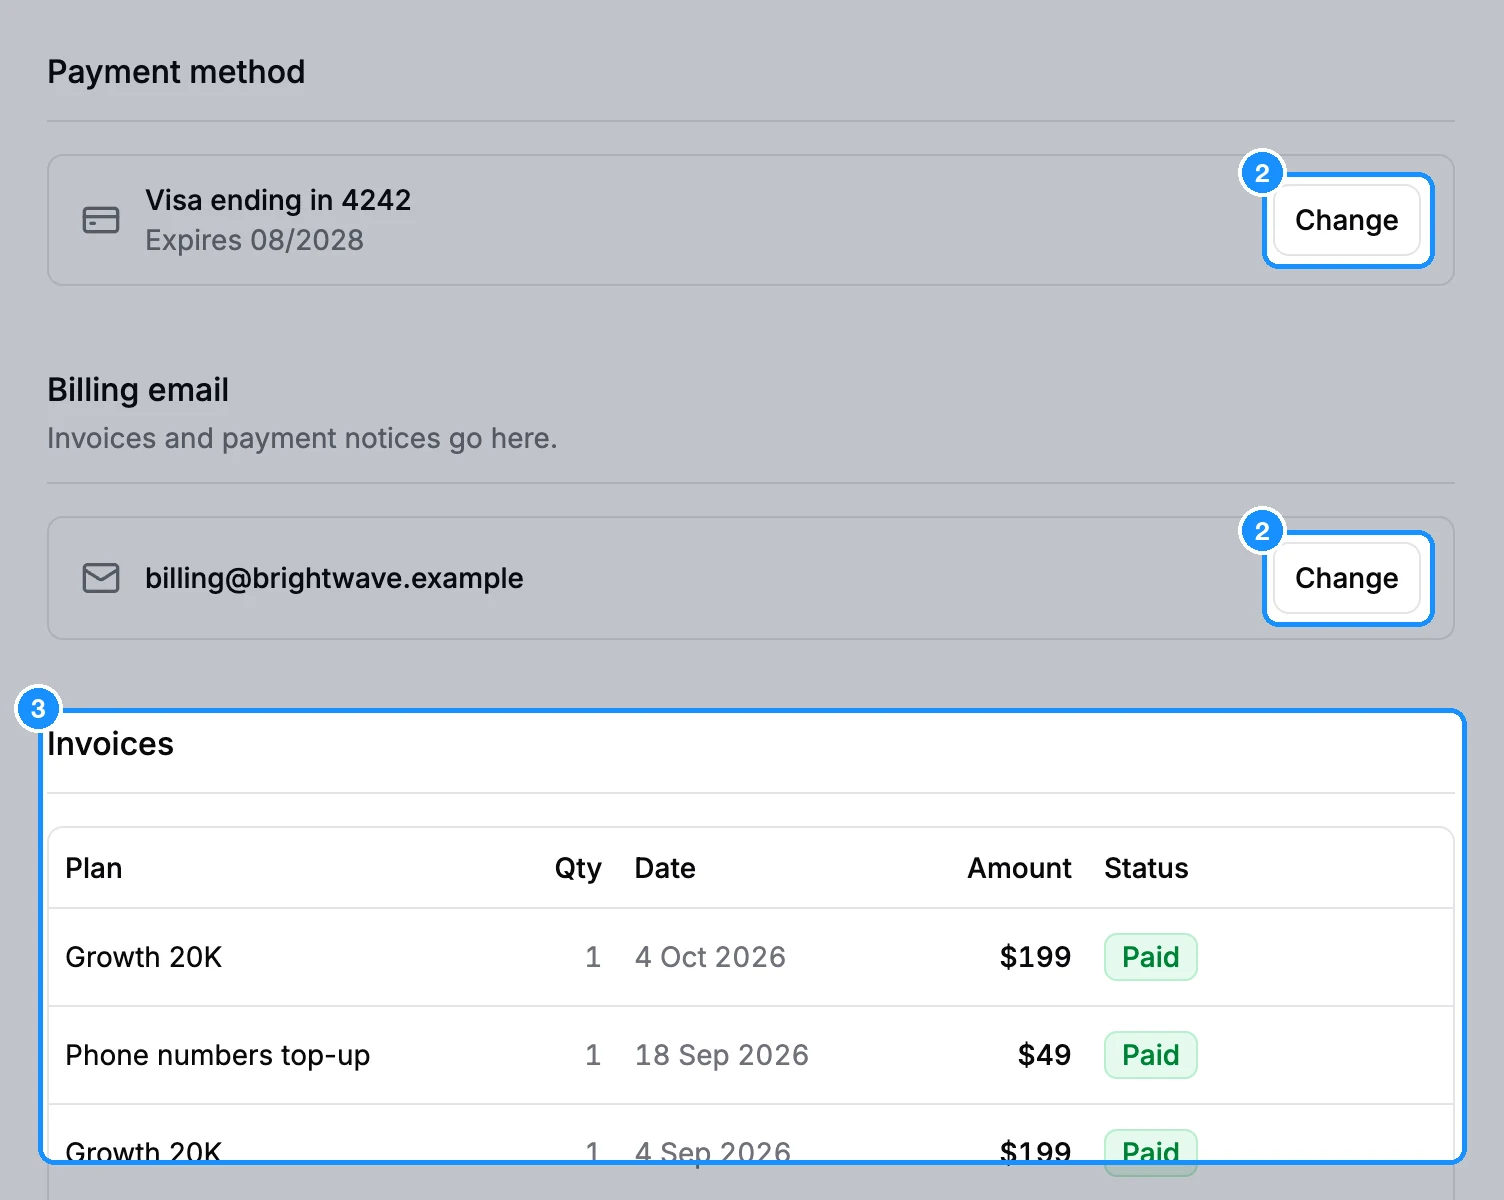This screenshot has height=1200, width=1504.
Task: Select the Qty column header
Action: [578, 868]
